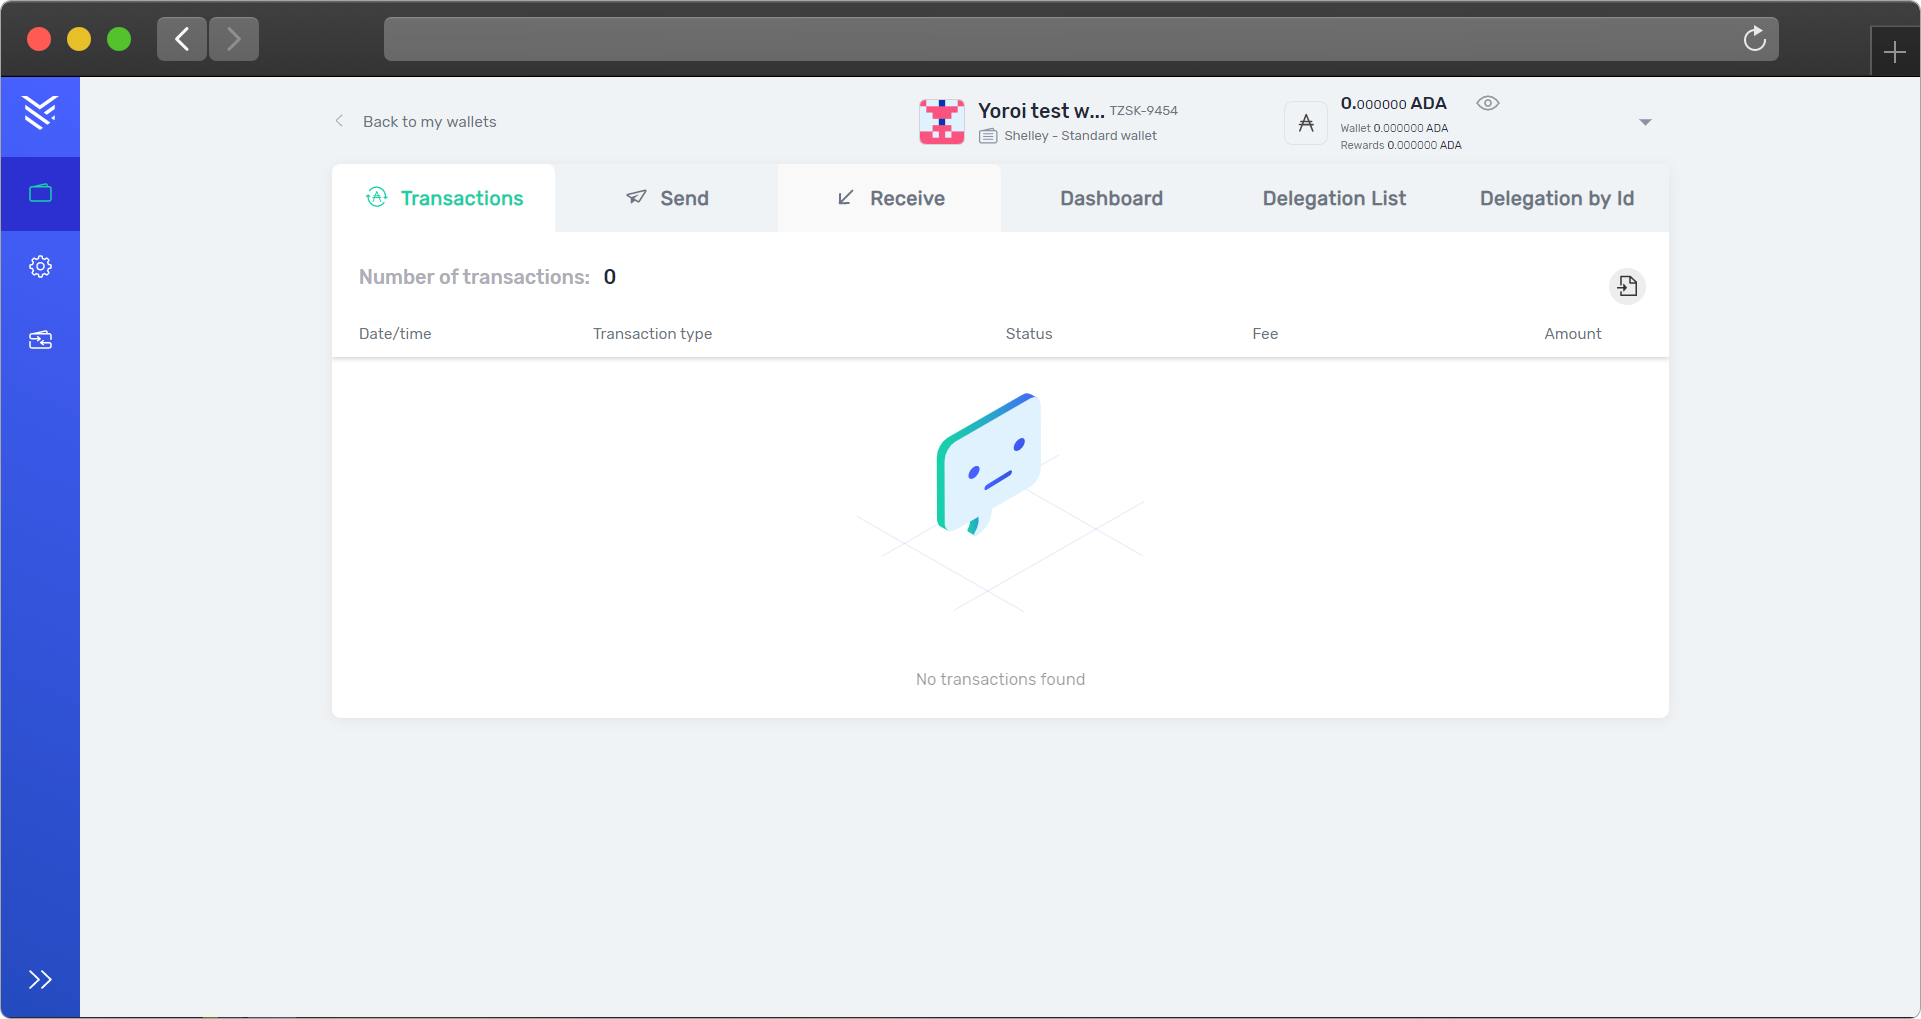Click the Amount column header
This screenshot has height=1019, width=1921.
(x=1572, y=334)
